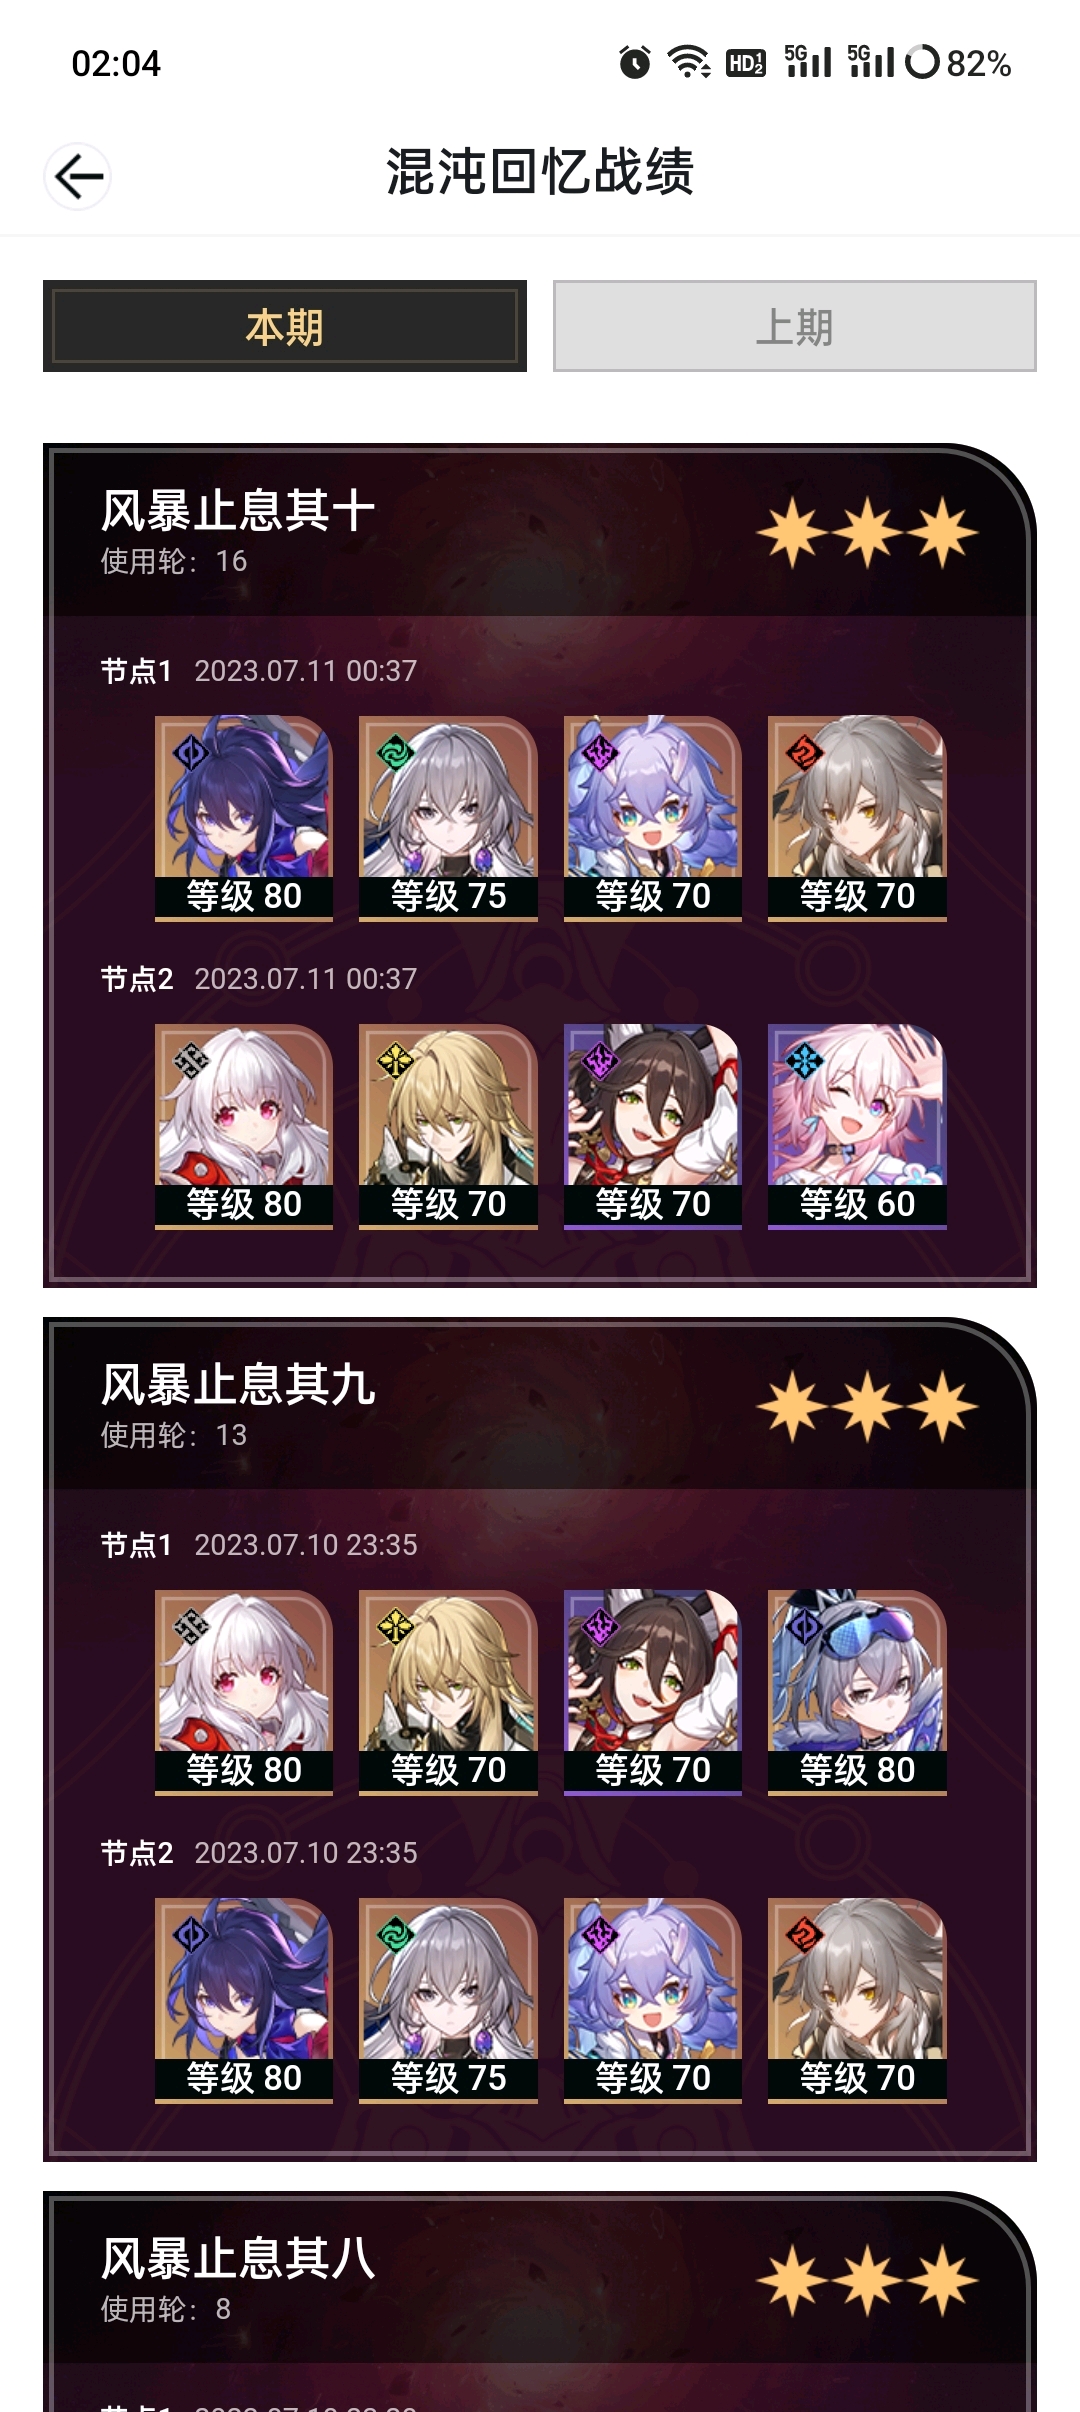1080x2412 pixels.
Task: Switch to the 上期 tab
Action: click(795, 326)
